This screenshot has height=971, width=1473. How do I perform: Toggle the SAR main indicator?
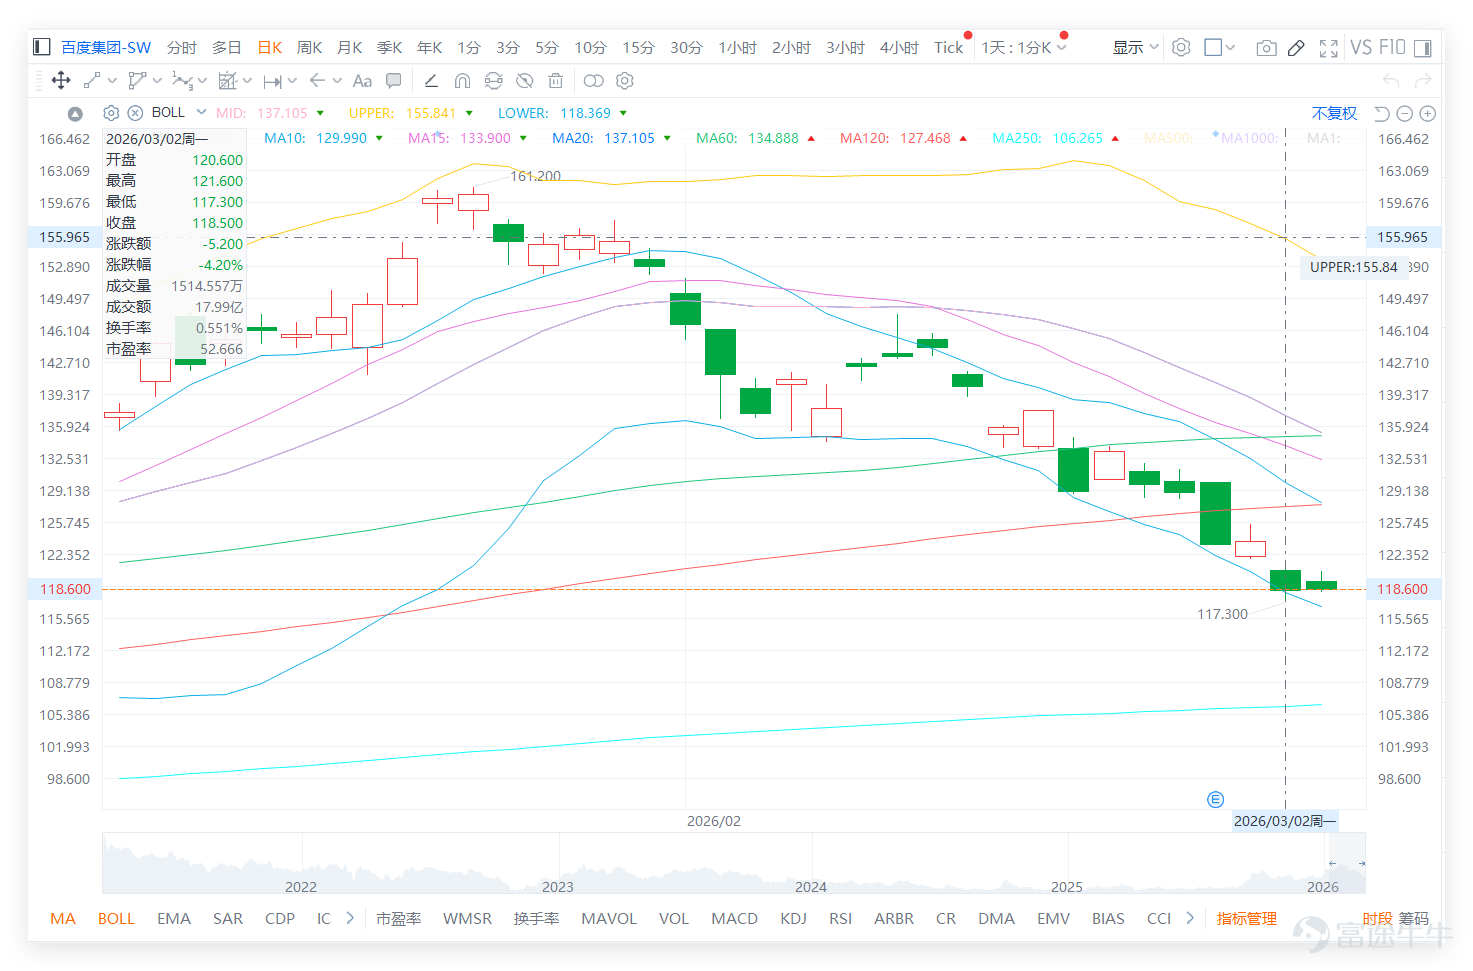click(x=228, y=918)
